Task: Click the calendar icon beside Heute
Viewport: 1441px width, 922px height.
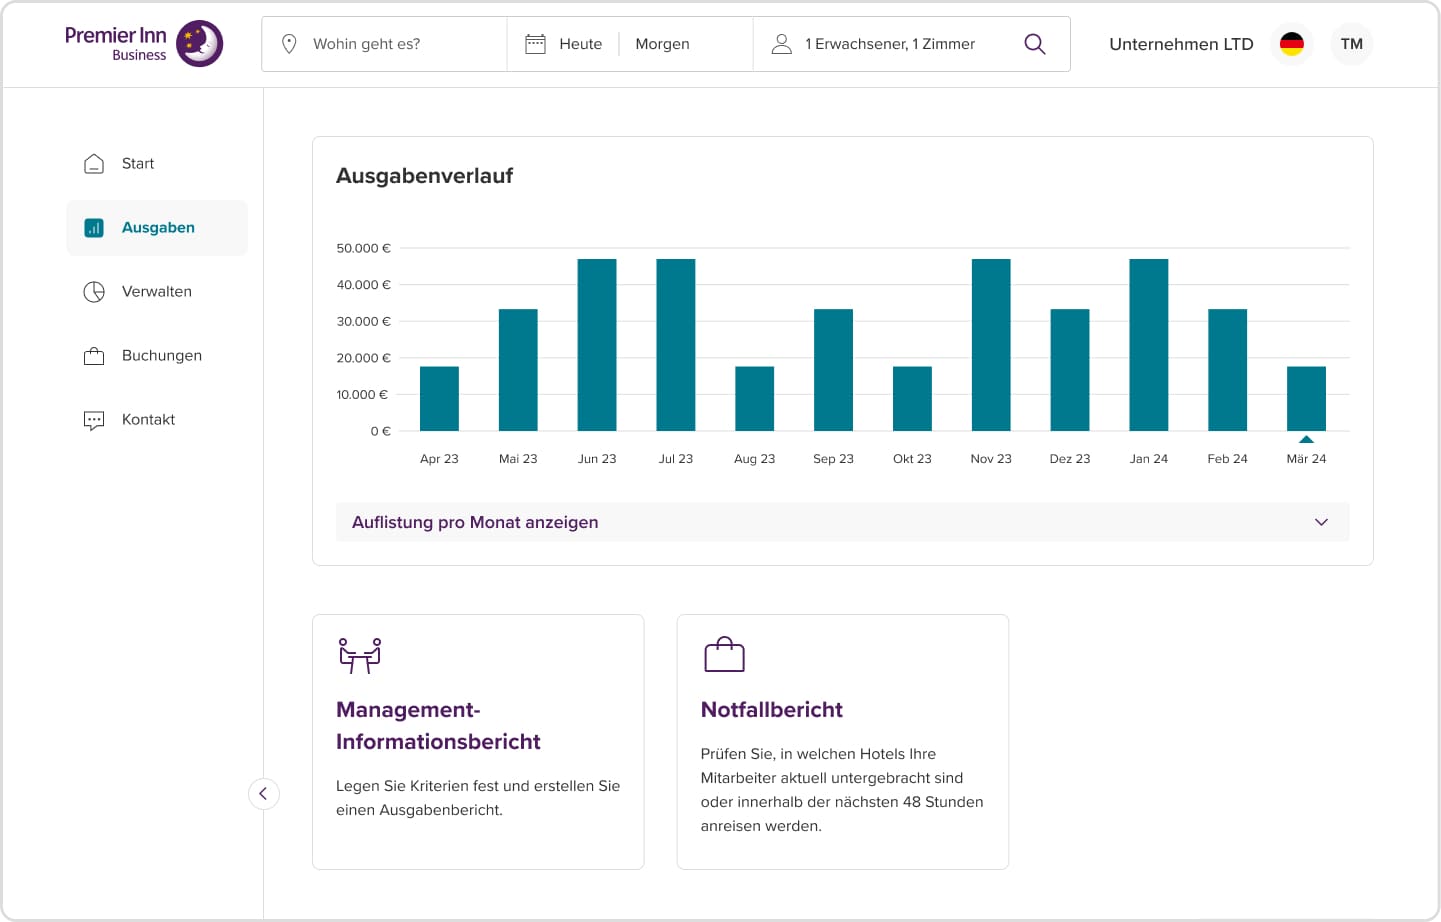Action: click(x=536, y=44)
